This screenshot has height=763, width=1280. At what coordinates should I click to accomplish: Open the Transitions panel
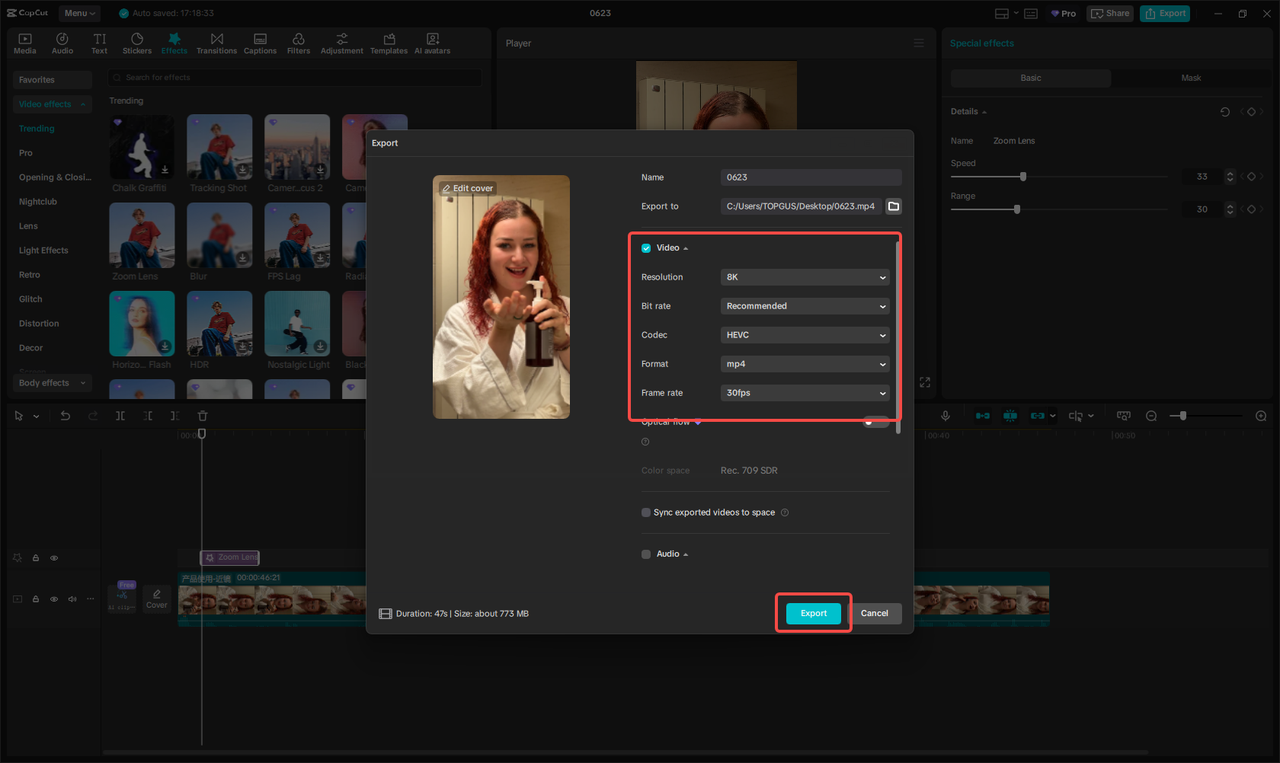(x=216, y=42)
